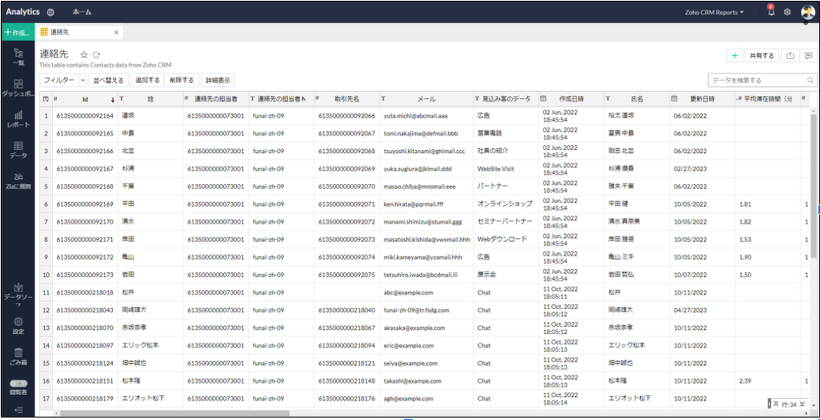820x420 pixels.
Task: Click the Zia に質問 icon
Action: 18,181
